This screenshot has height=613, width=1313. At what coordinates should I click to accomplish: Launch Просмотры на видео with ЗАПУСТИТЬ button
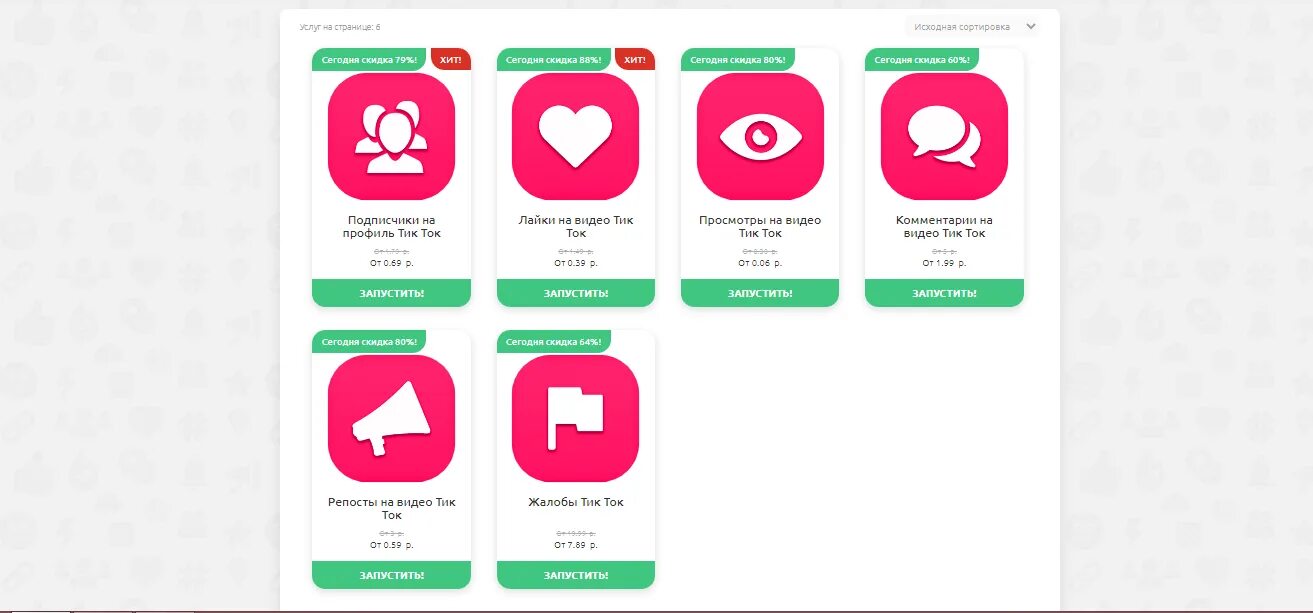tap(760, 293)
